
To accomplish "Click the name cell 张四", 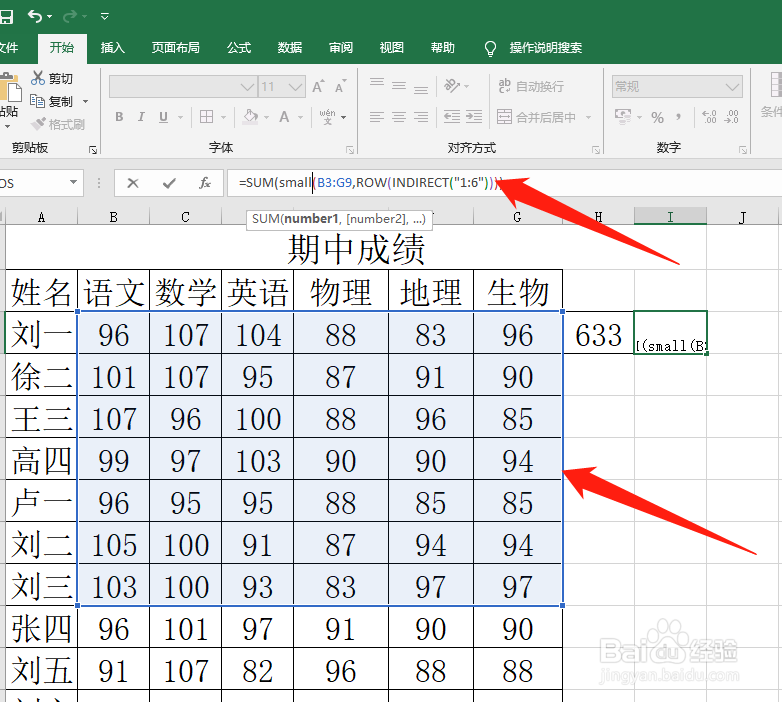I will click(x=41, y=627).
